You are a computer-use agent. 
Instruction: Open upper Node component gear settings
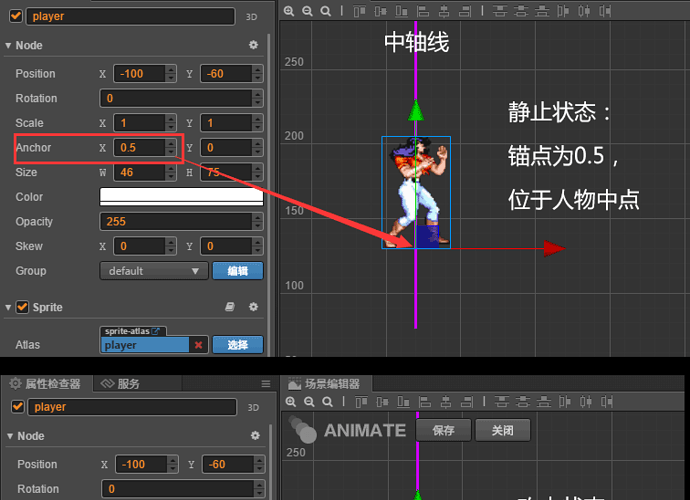pyautogui.click(x=253, y=45)
